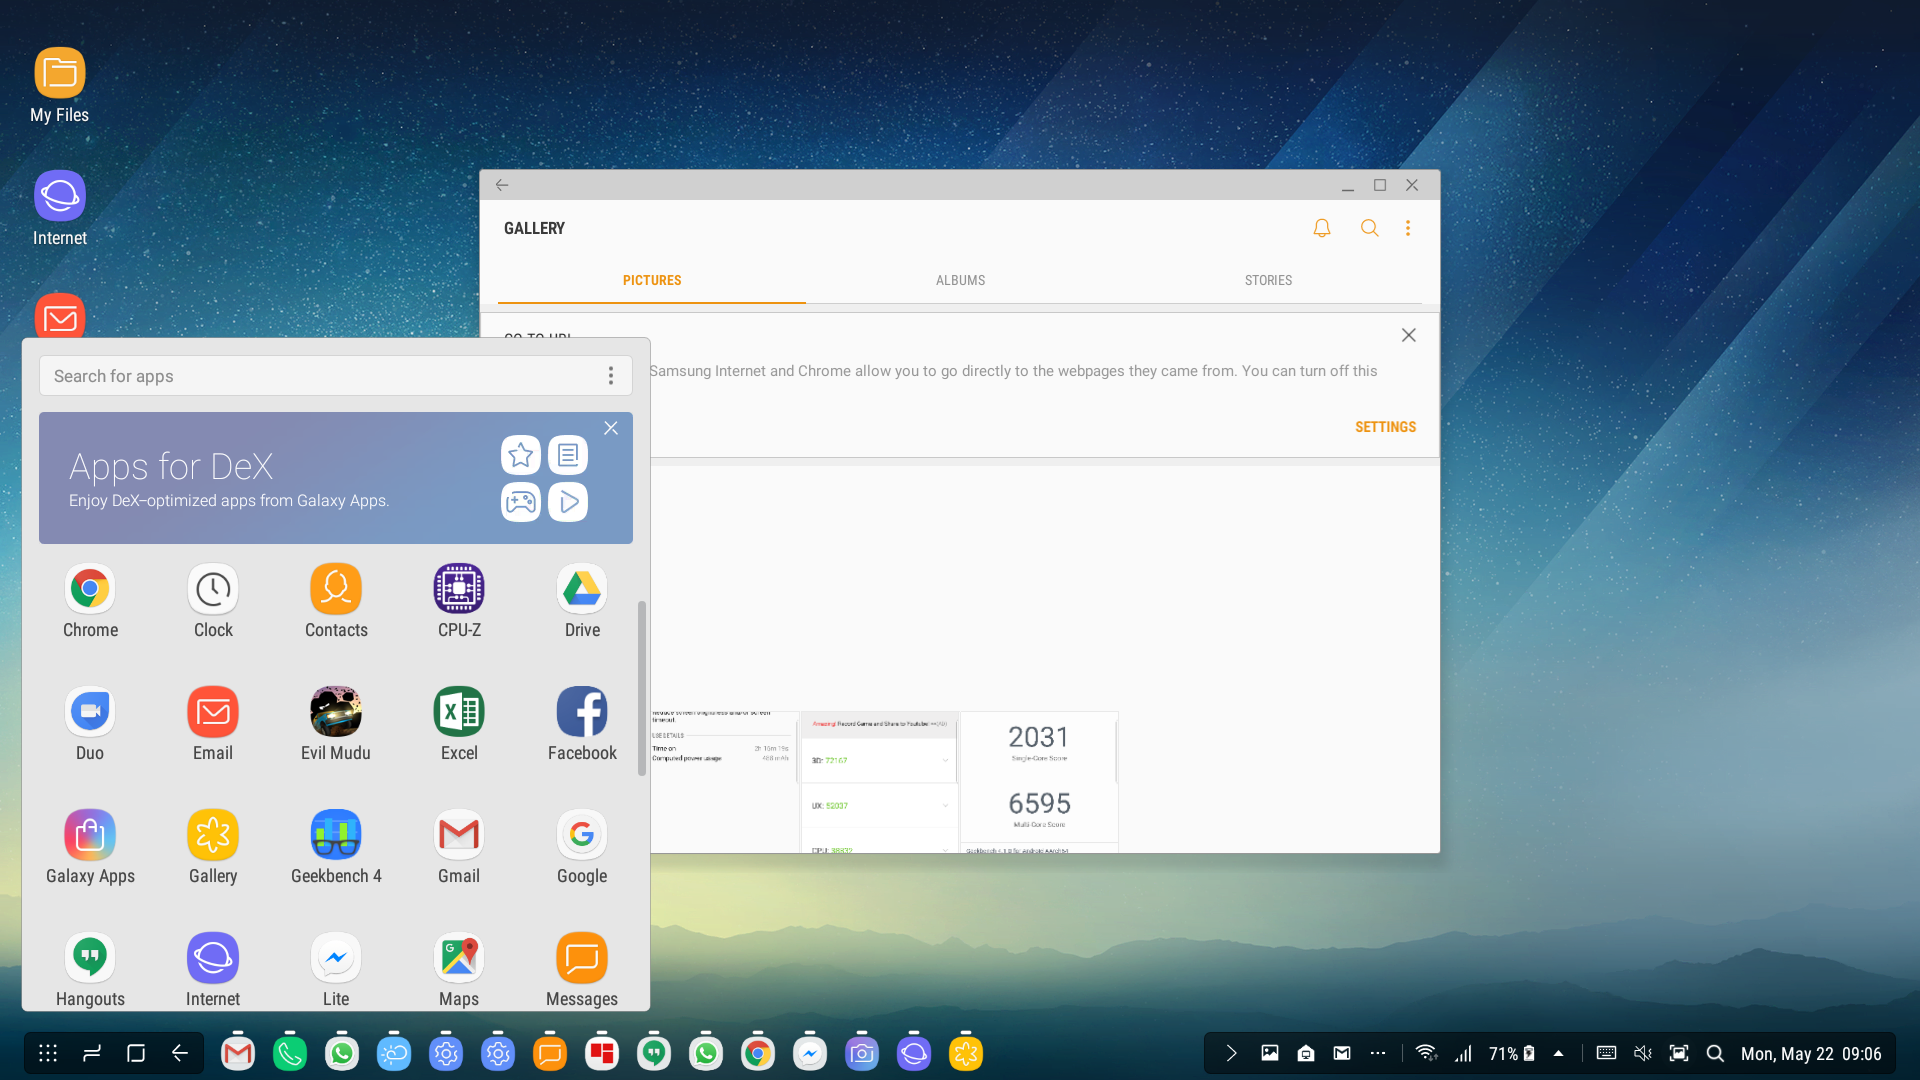Launch the Duo video calling app

90,723
